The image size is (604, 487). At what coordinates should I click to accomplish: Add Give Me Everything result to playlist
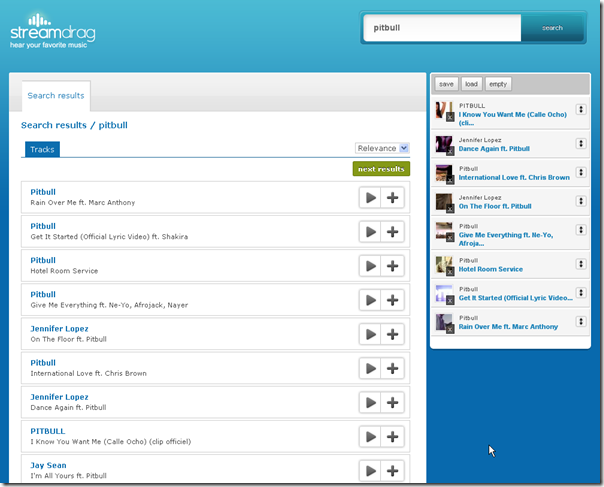[x=393, y=300]
